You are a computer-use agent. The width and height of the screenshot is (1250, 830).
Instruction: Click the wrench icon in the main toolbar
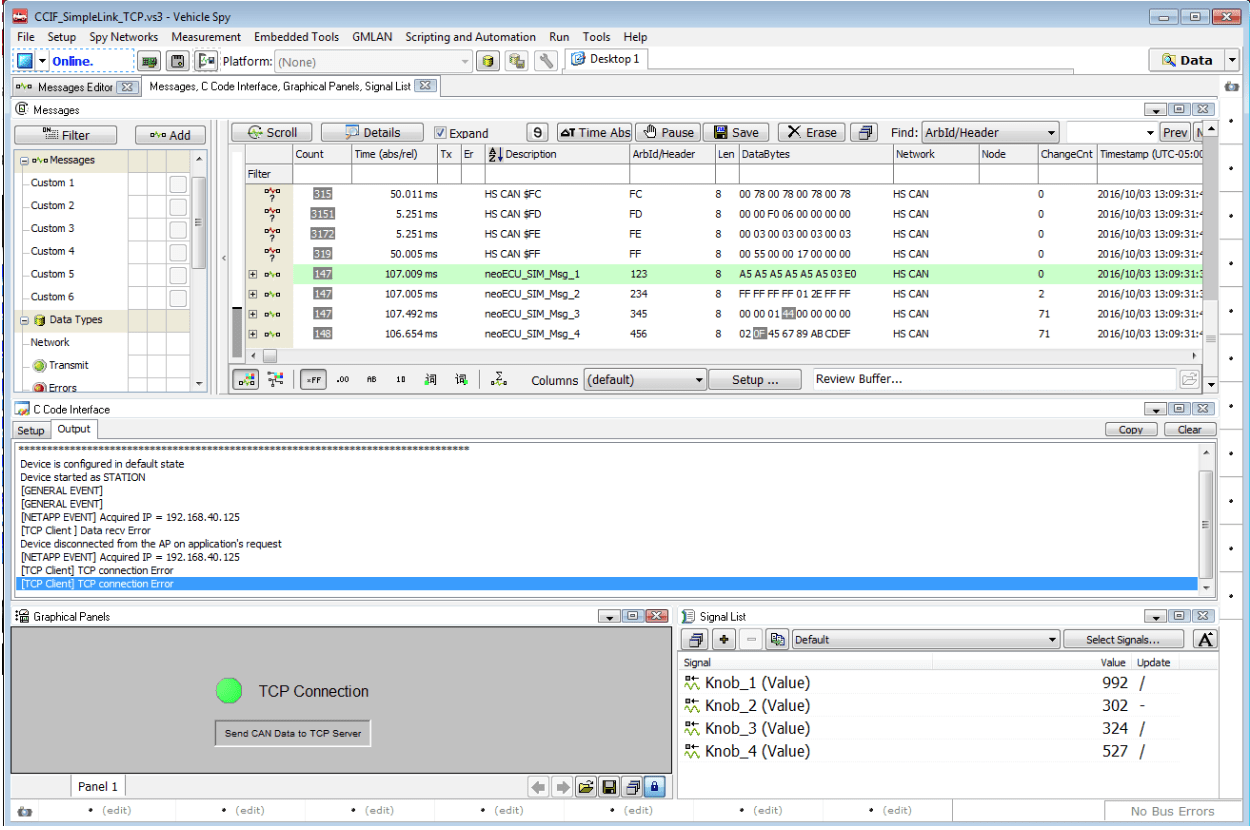[545, 61]
